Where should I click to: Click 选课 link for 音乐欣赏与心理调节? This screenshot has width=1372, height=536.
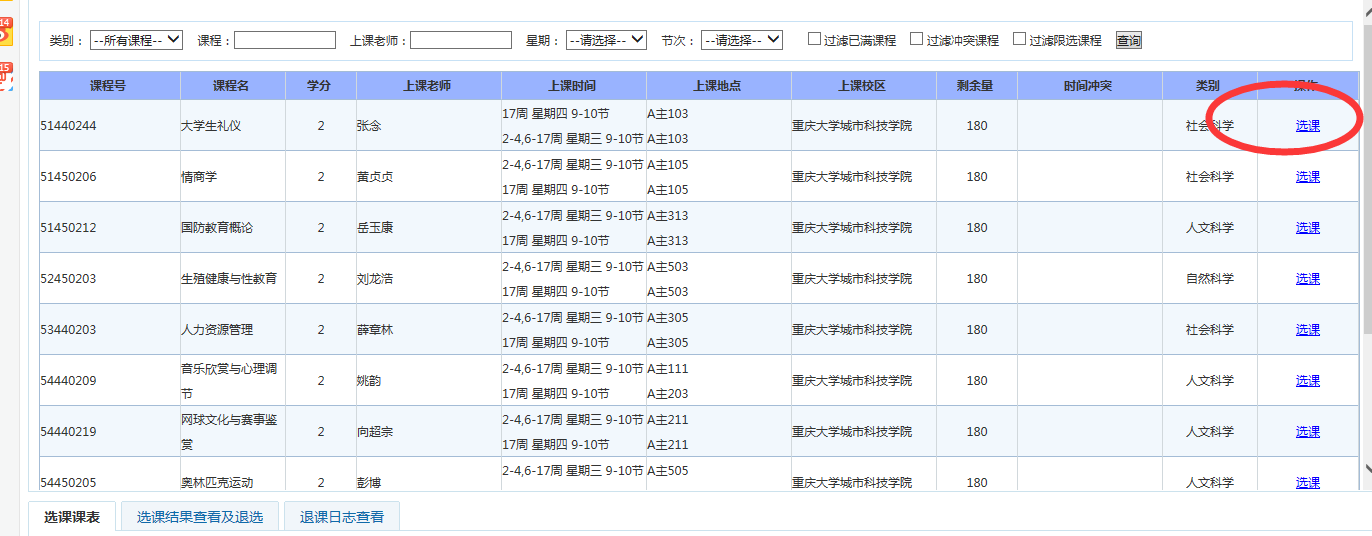pyautogui.click(x=1307, y=381)
